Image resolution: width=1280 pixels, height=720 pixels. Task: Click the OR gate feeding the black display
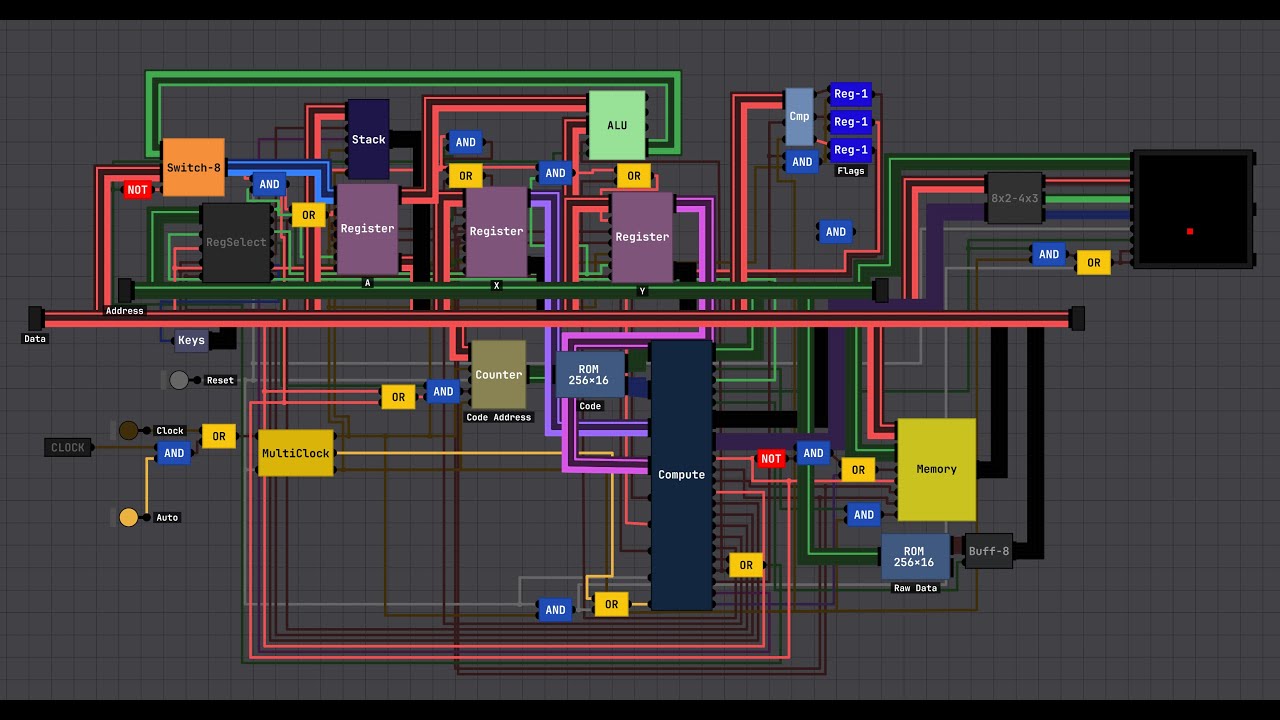(x=1093, y=263)
